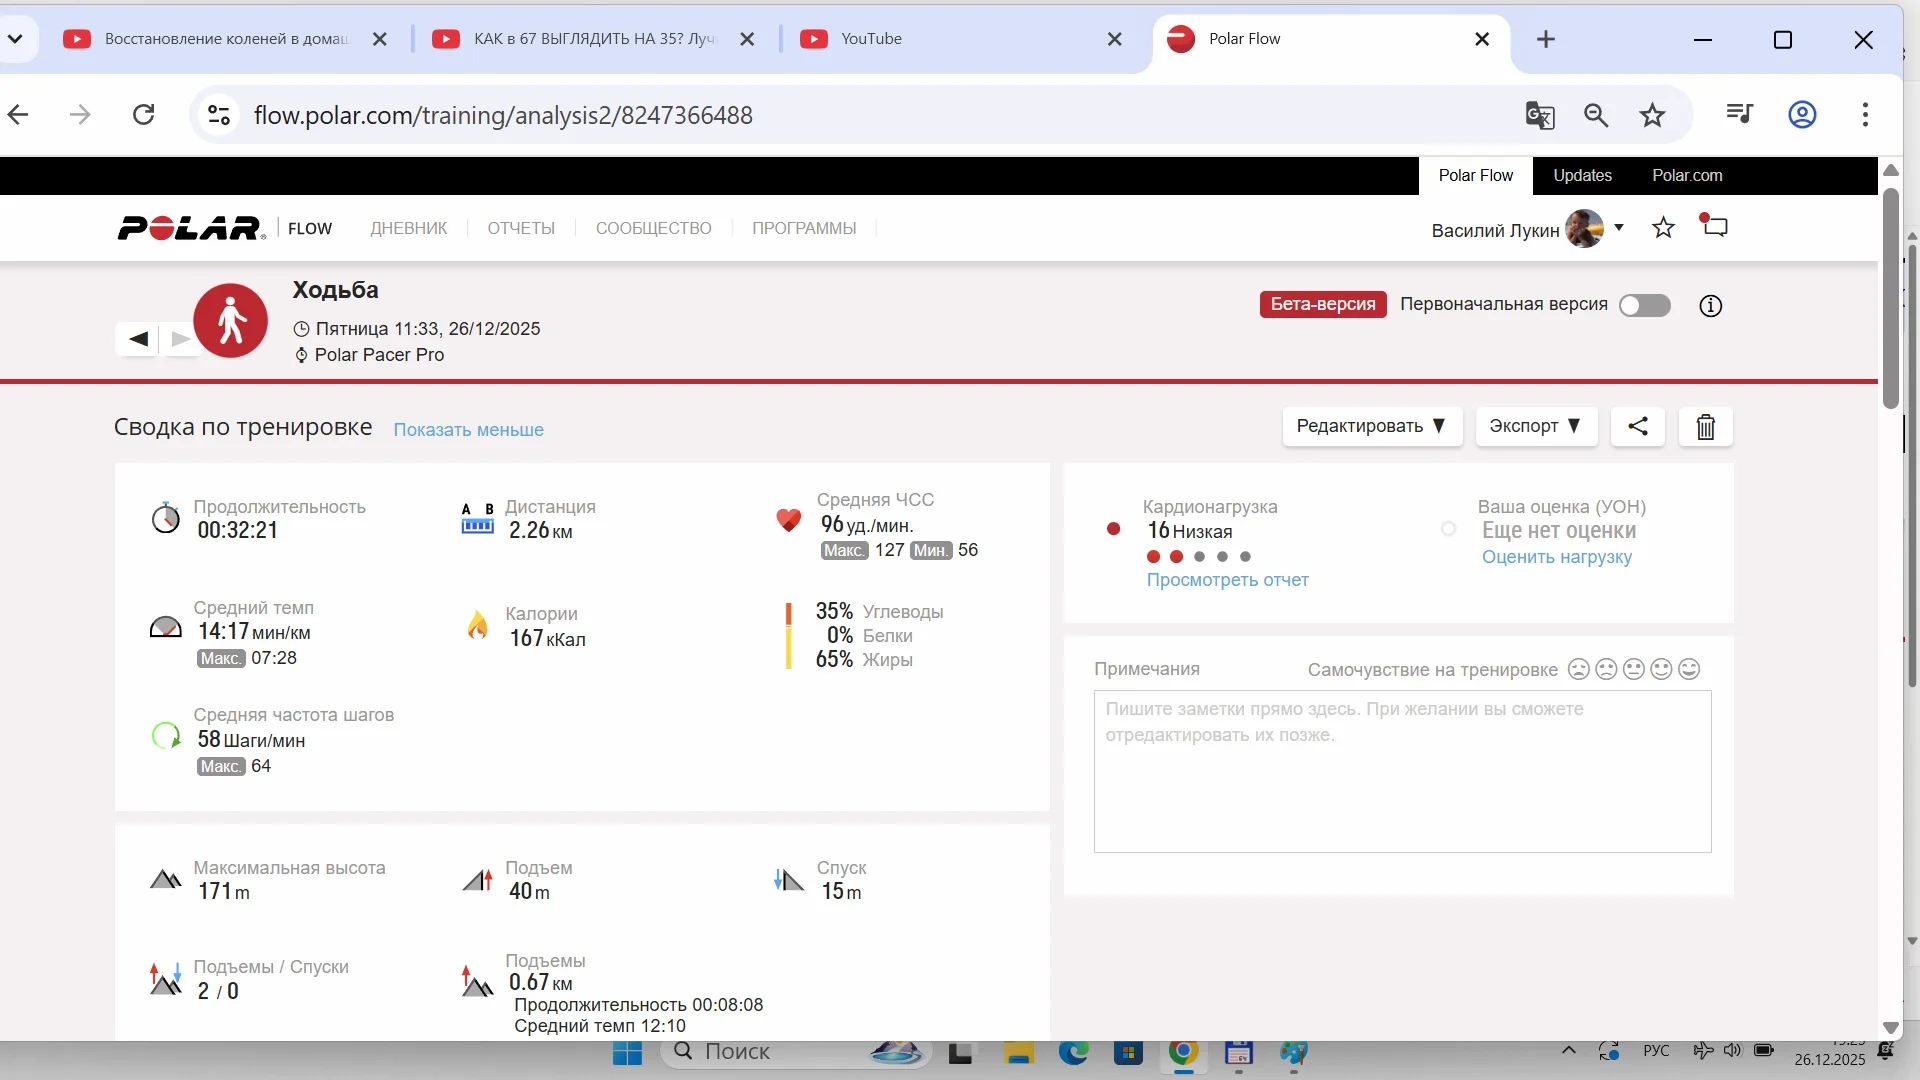Select the saddest face feeling rating

coord(1578,669)
